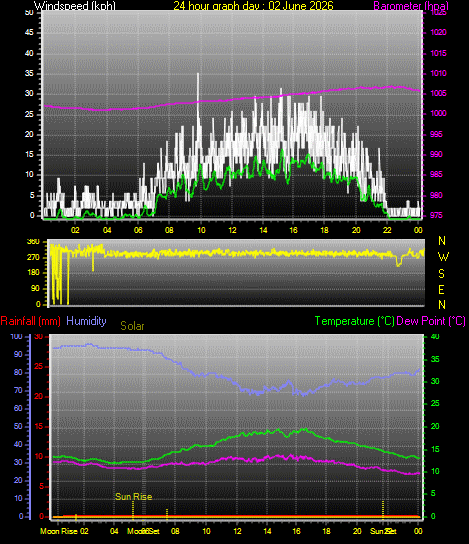469x544 pixels.
Task: Select the "Solar" legend label
Action: (132, 326)
